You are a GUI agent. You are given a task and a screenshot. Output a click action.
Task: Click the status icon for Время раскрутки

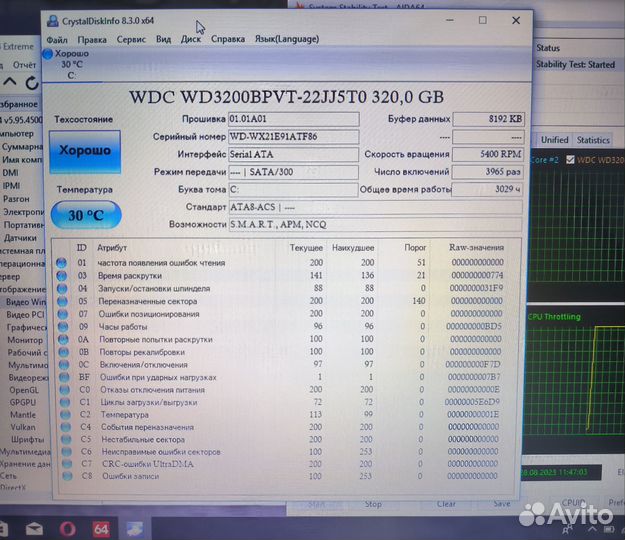(61, 276)
